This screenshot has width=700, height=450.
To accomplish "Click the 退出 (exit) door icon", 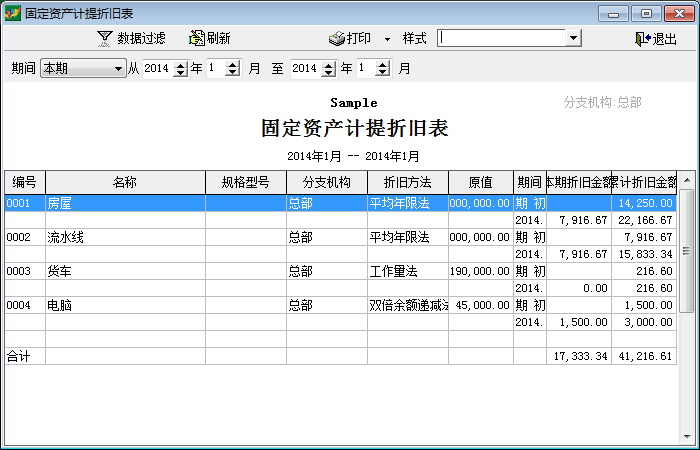I will click(x=642, y=38).
